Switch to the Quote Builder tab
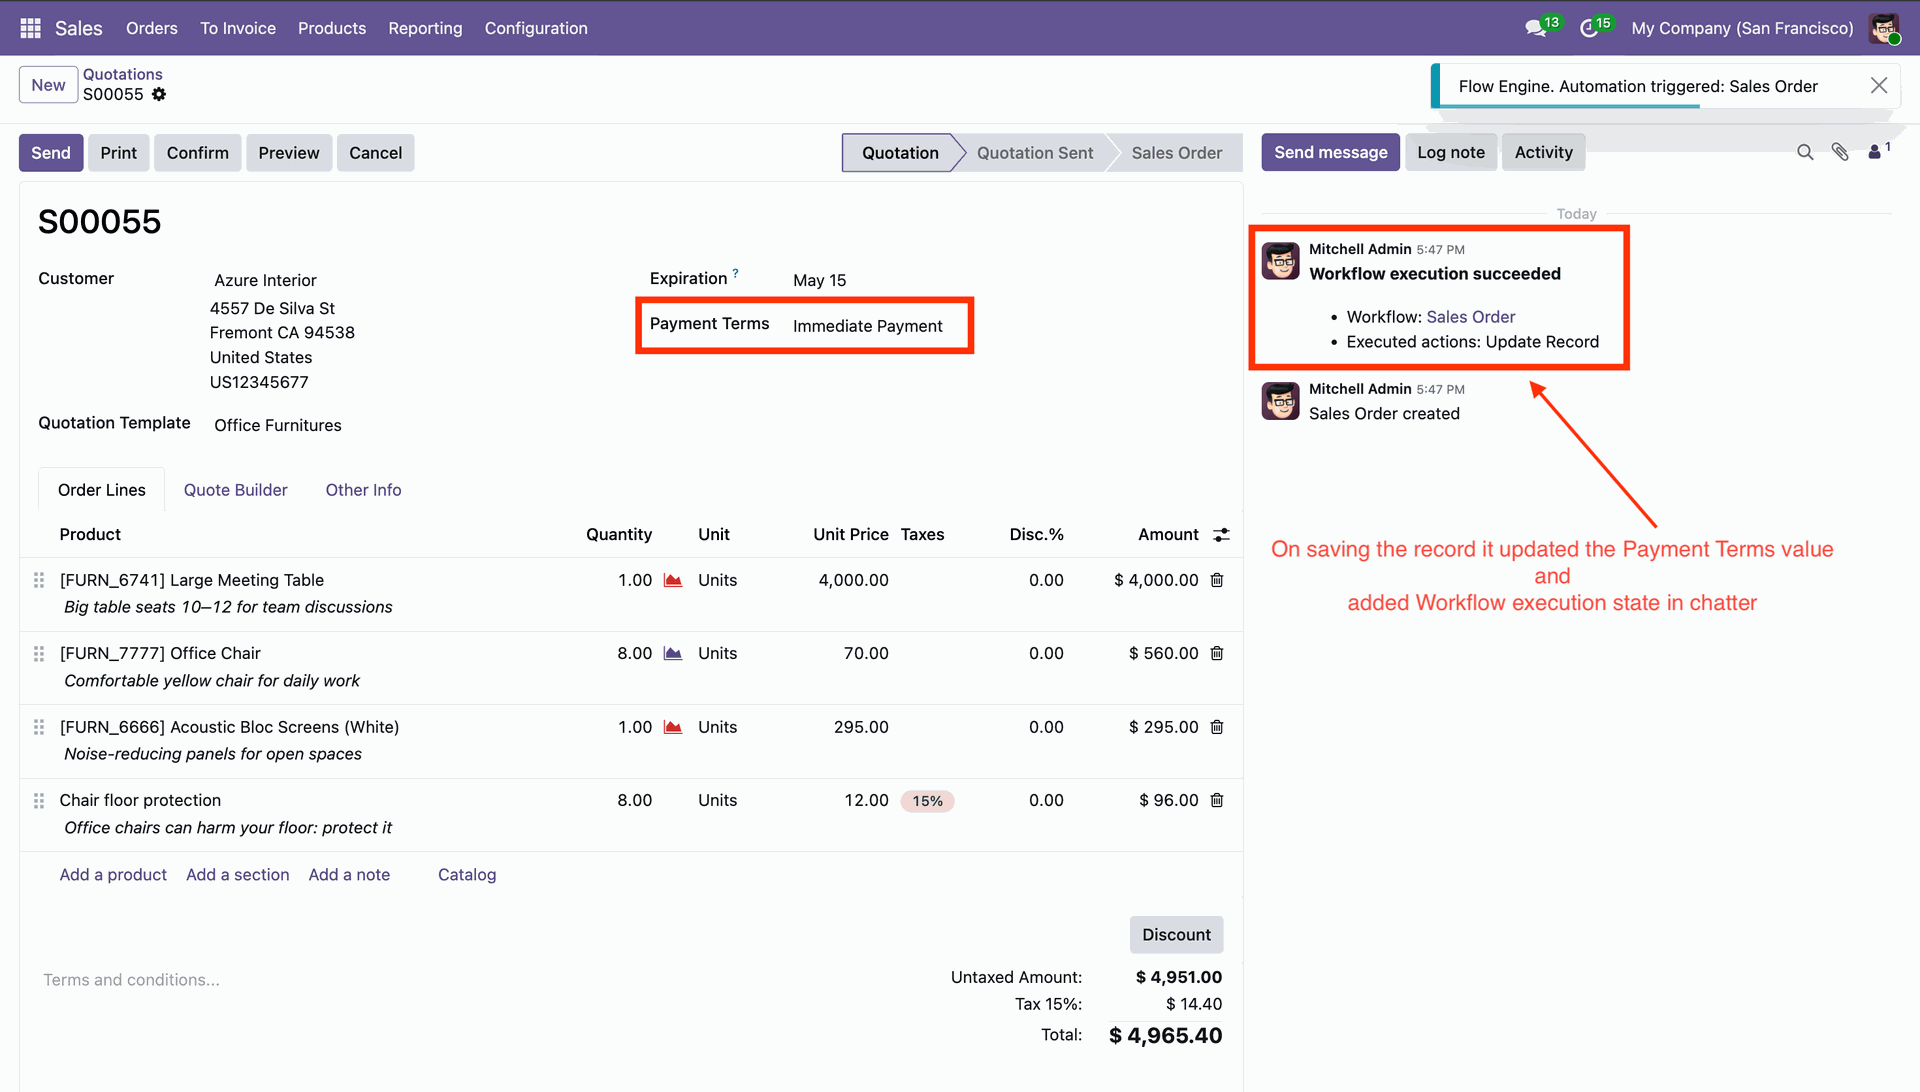The width and height of the screenshot is (1920, 1092). pos(235,490)
